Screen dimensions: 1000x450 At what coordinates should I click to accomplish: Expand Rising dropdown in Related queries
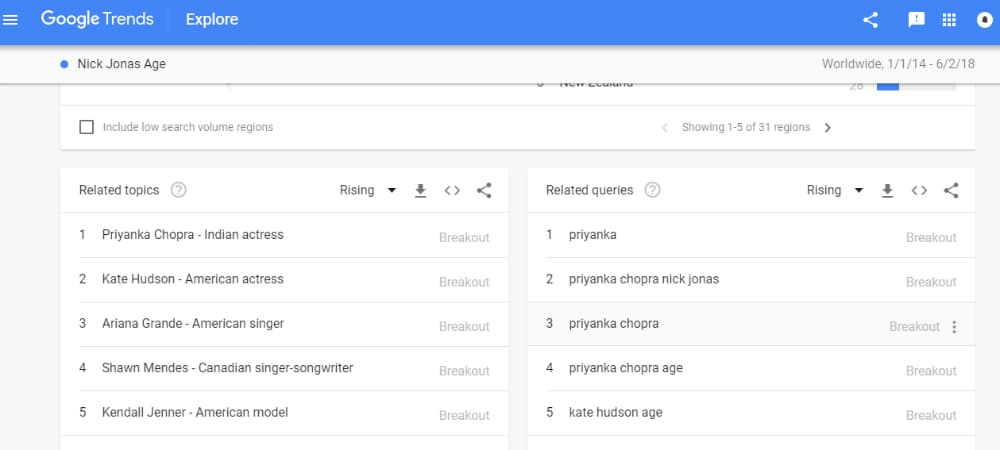[835, 190]
